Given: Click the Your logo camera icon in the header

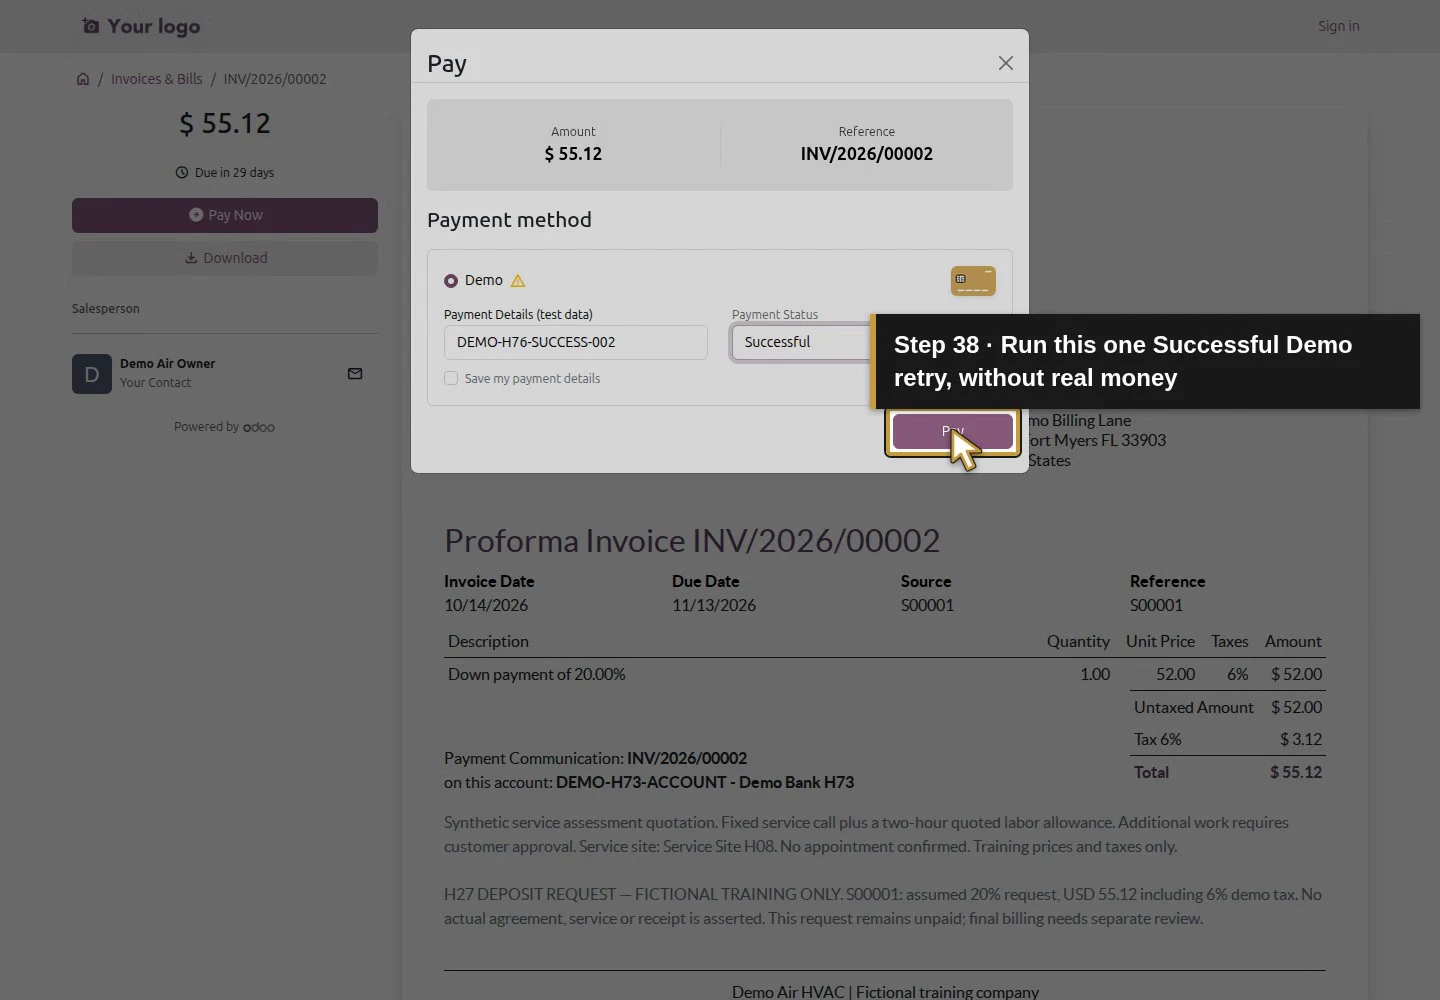Looking at the screenshot, I should click(91, 26).
